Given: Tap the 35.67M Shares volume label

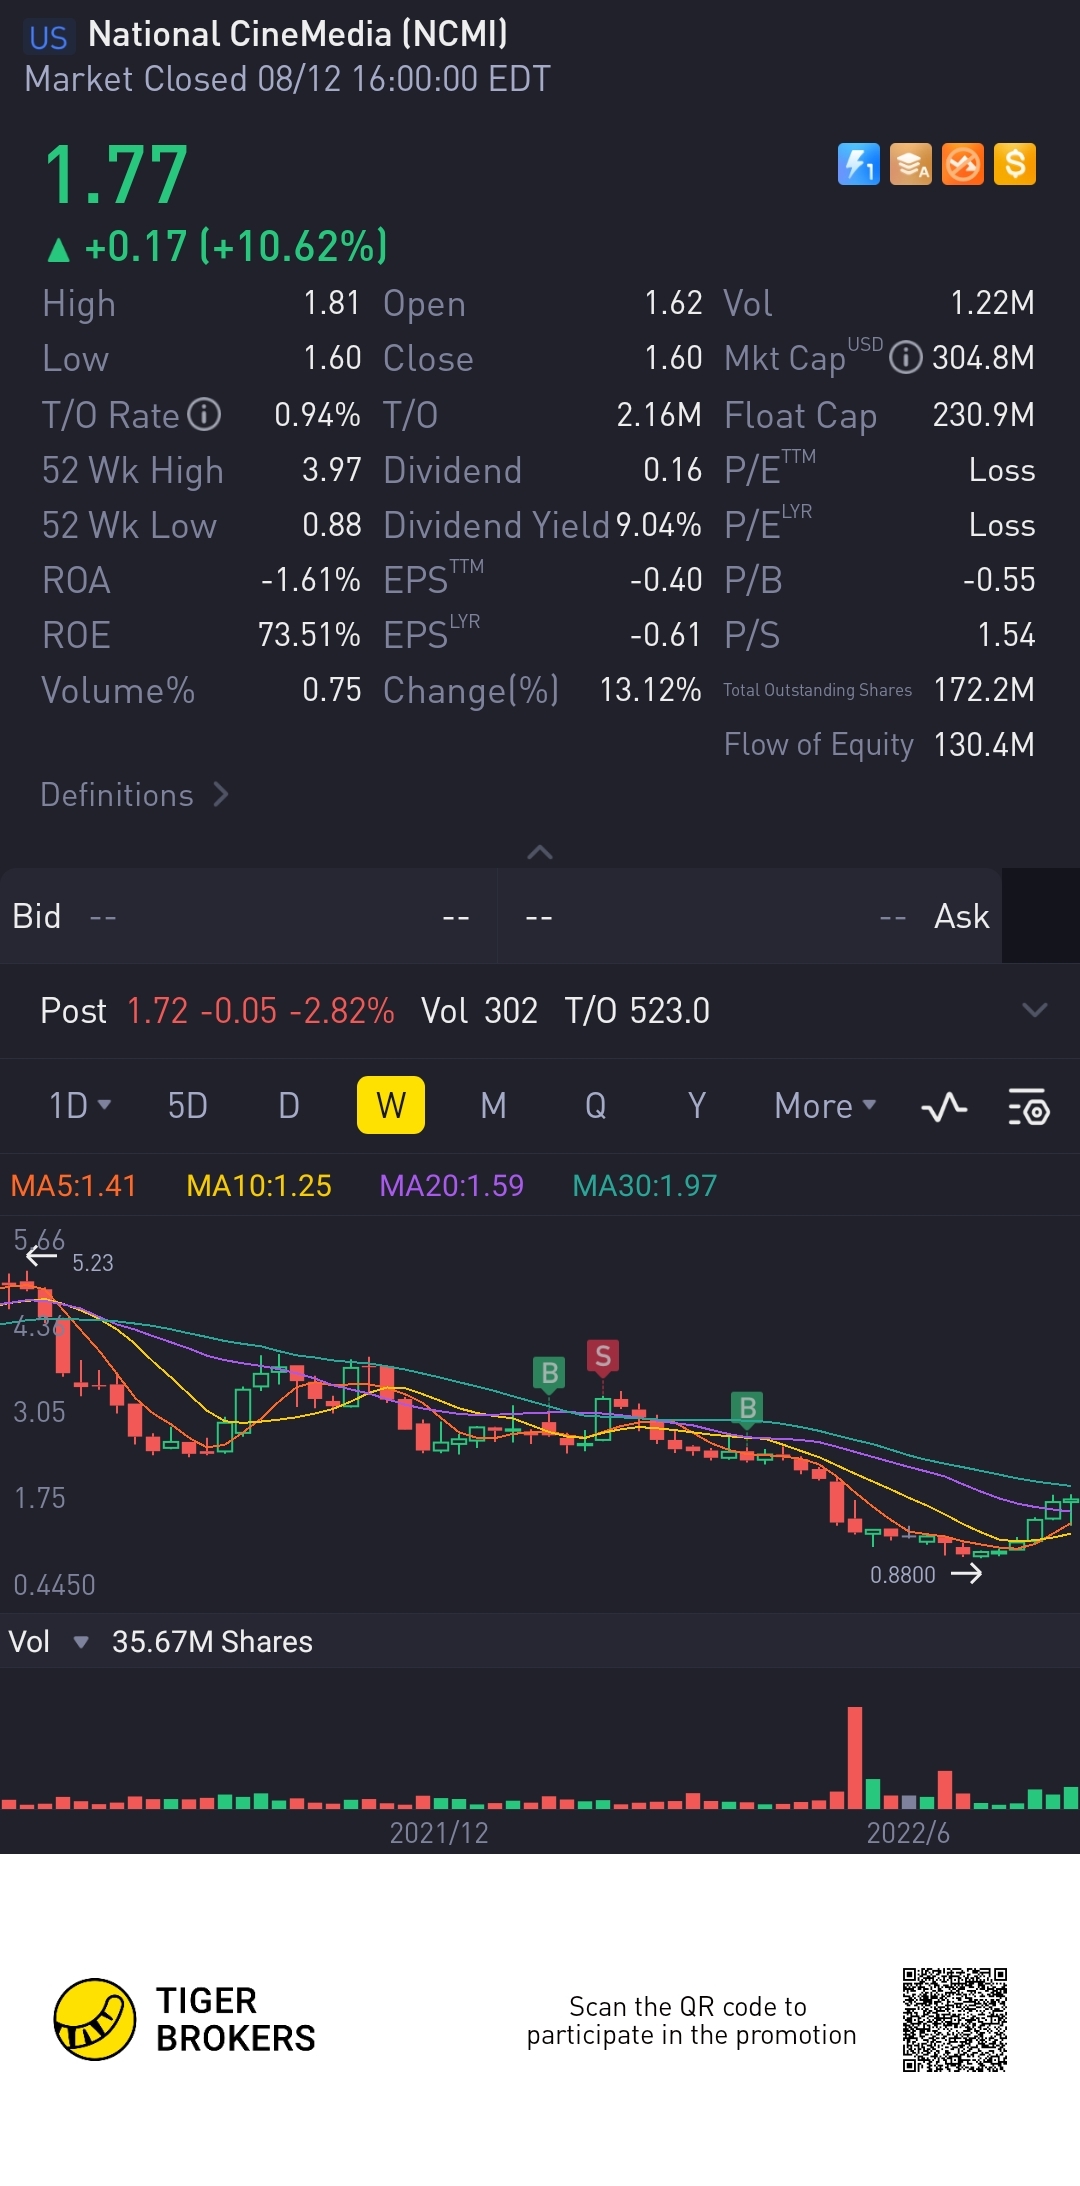Looking at the screenshot, I should tap(212, 1641).
